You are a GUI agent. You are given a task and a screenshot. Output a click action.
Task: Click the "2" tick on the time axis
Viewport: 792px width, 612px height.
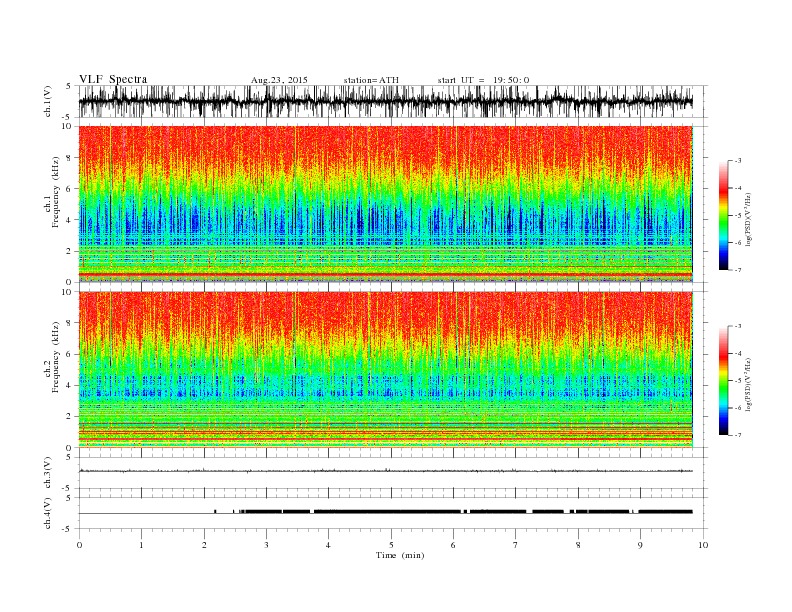tap(204, 545)
